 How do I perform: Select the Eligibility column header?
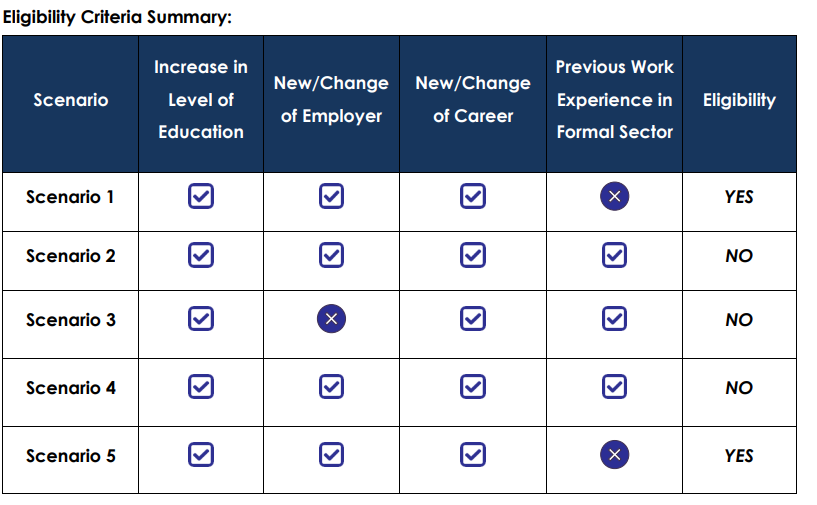[739, 100]
